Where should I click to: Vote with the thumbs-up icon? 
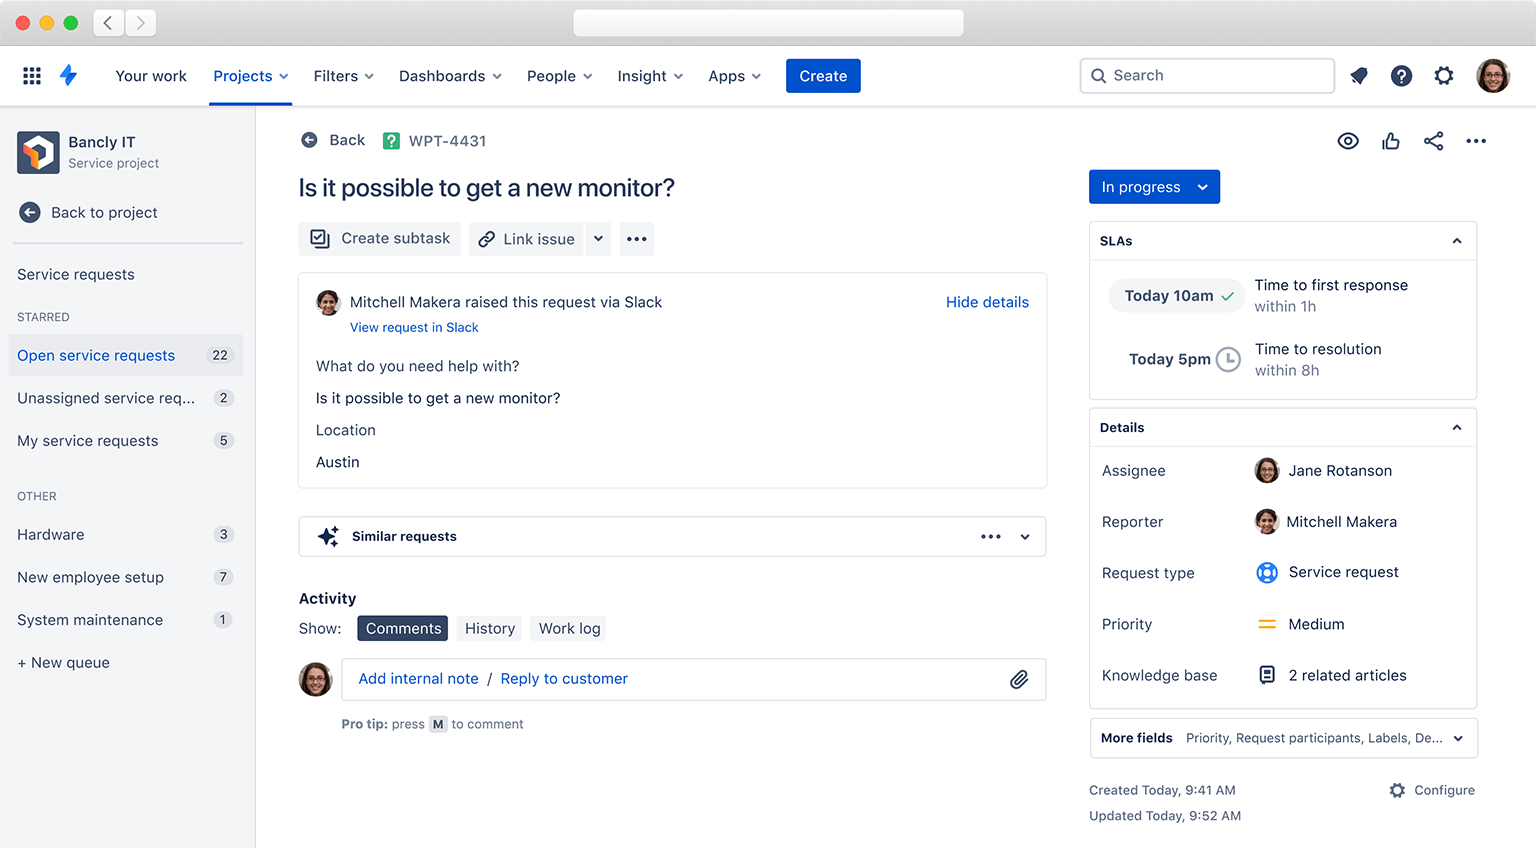click(1391, 141)
